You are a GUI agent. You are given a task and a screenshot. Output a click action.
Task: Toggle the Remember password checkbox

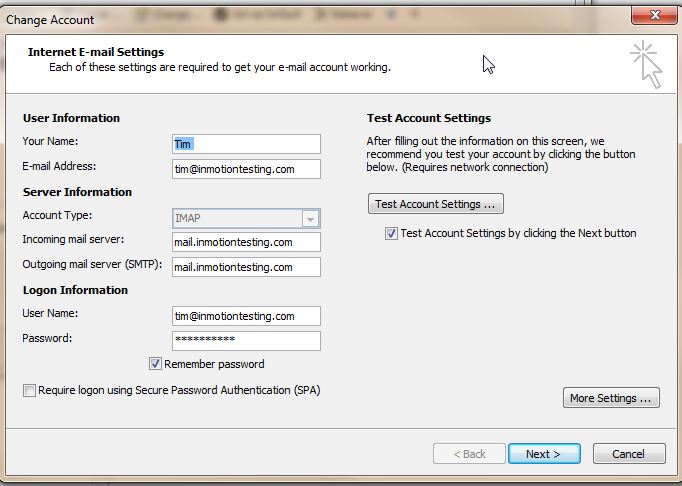point(155,364)
